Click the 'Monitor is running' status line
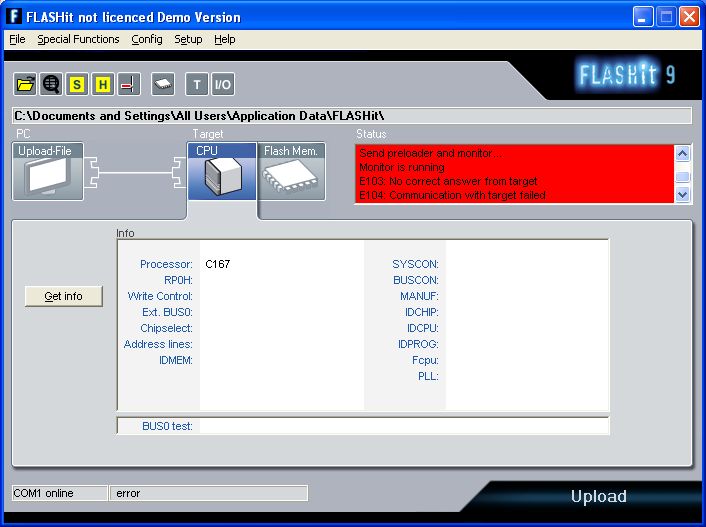The height and width of the screenshot is (527, 706). 402,168
